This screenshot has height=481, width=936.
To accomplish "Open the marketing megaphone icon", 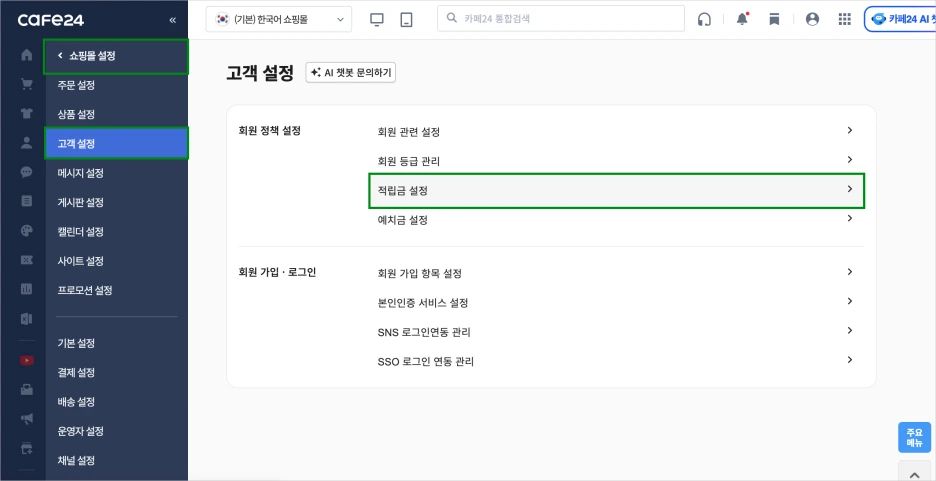I will [x=26, y=419].
